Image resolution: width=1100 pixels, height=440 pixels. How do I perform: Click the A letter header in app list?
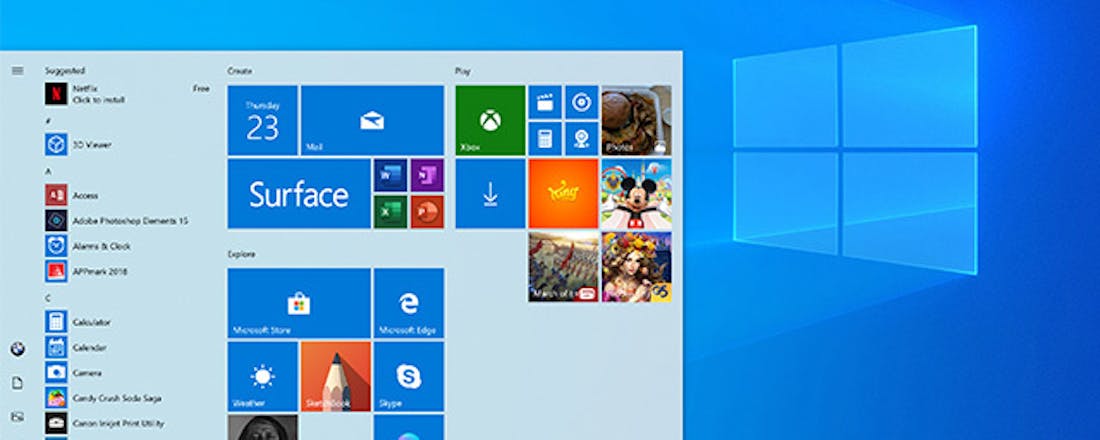(x=48, y=171)
